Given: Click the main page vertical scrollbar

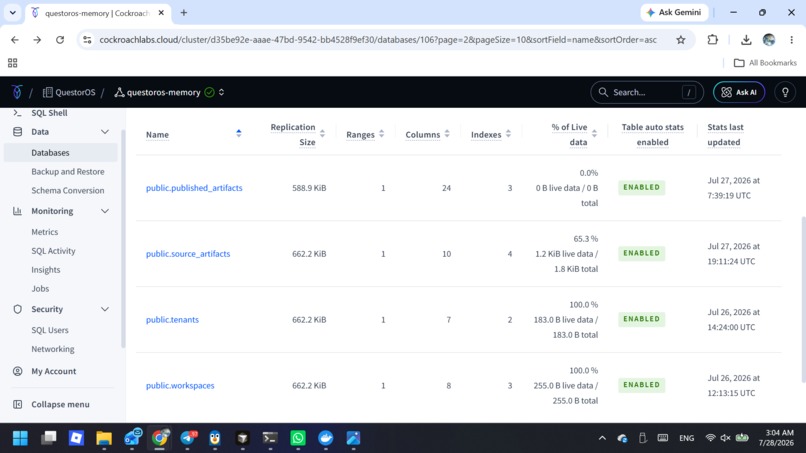Looking at the screenshot, I should click(803, 299).
